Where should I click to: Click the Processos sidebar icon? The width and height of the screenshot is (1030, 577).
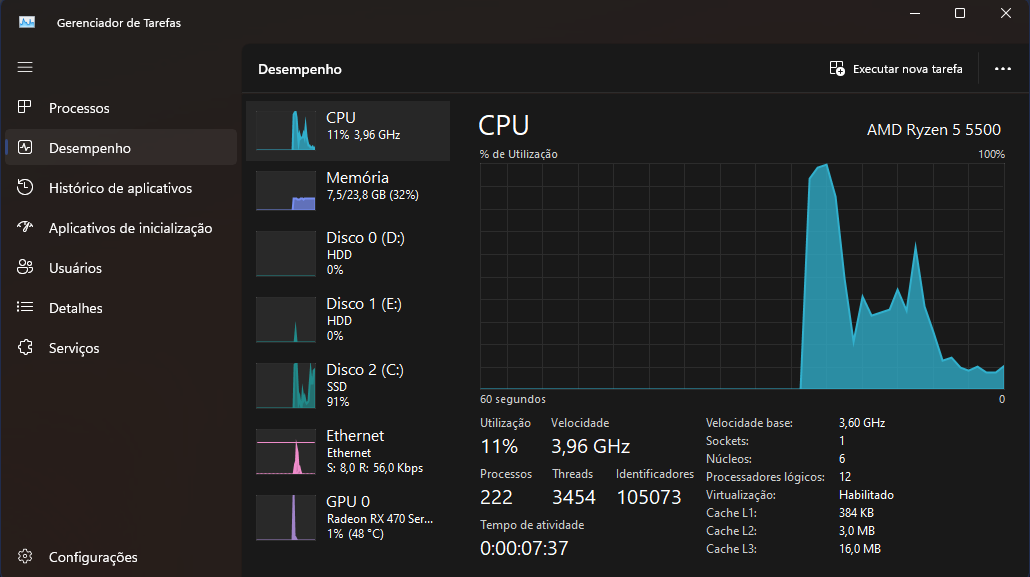click(x=25, y=107)
